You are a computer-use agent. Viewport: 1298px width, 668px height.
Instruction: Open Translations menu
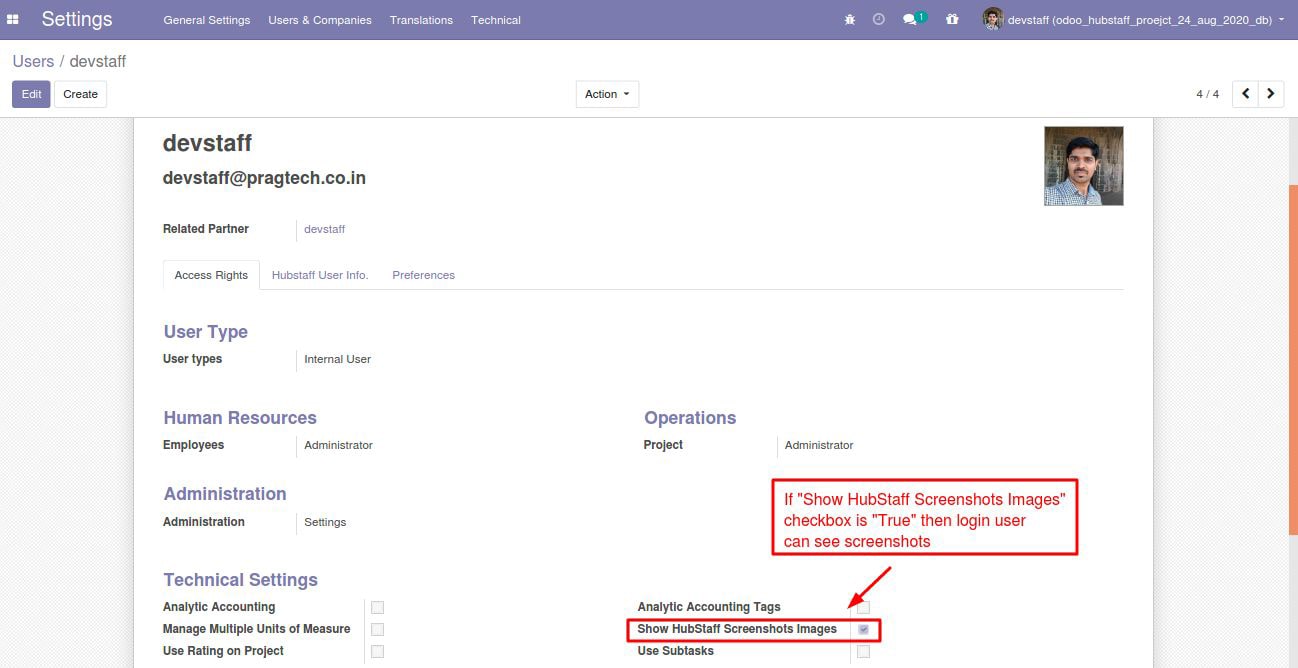click(421, 20)
